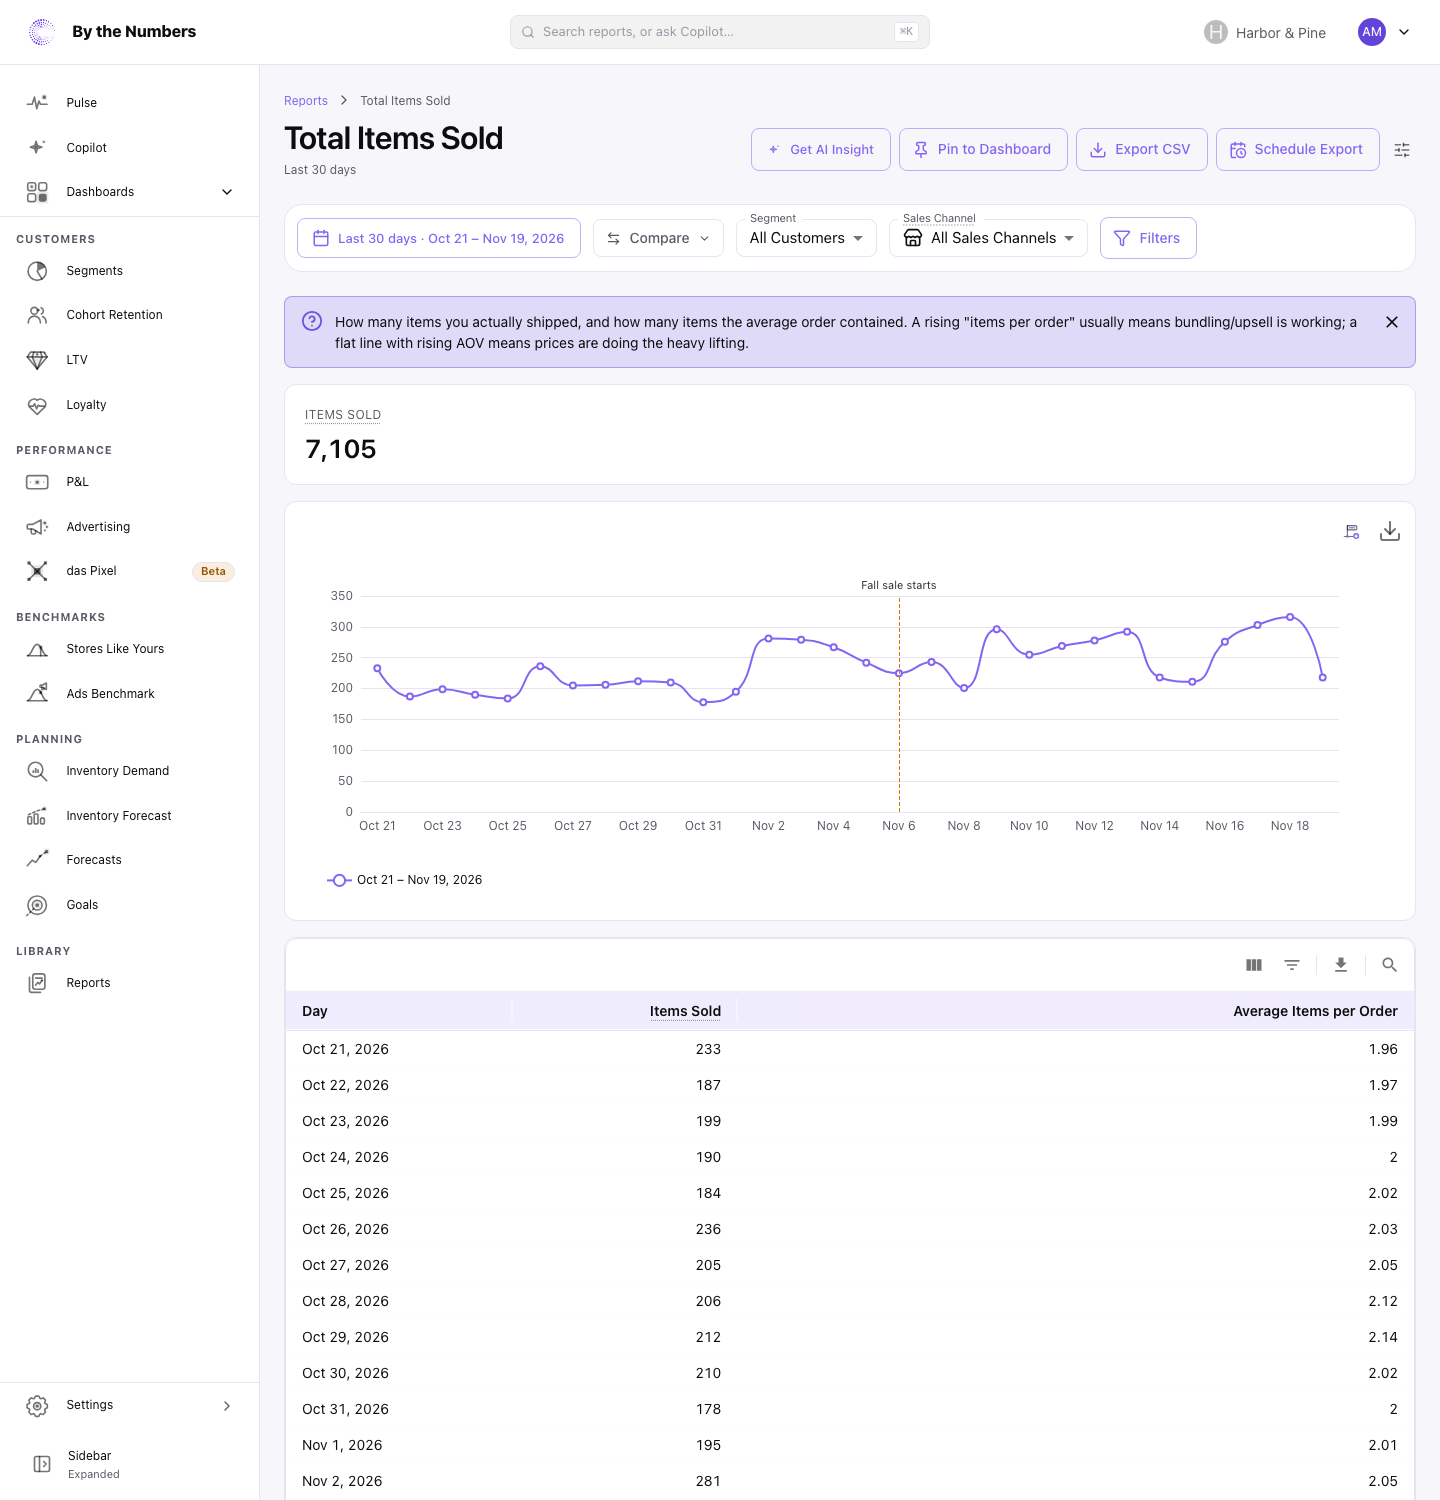Download the chart image icon
1440x1500 pixels.
[x=1390, y=531]
